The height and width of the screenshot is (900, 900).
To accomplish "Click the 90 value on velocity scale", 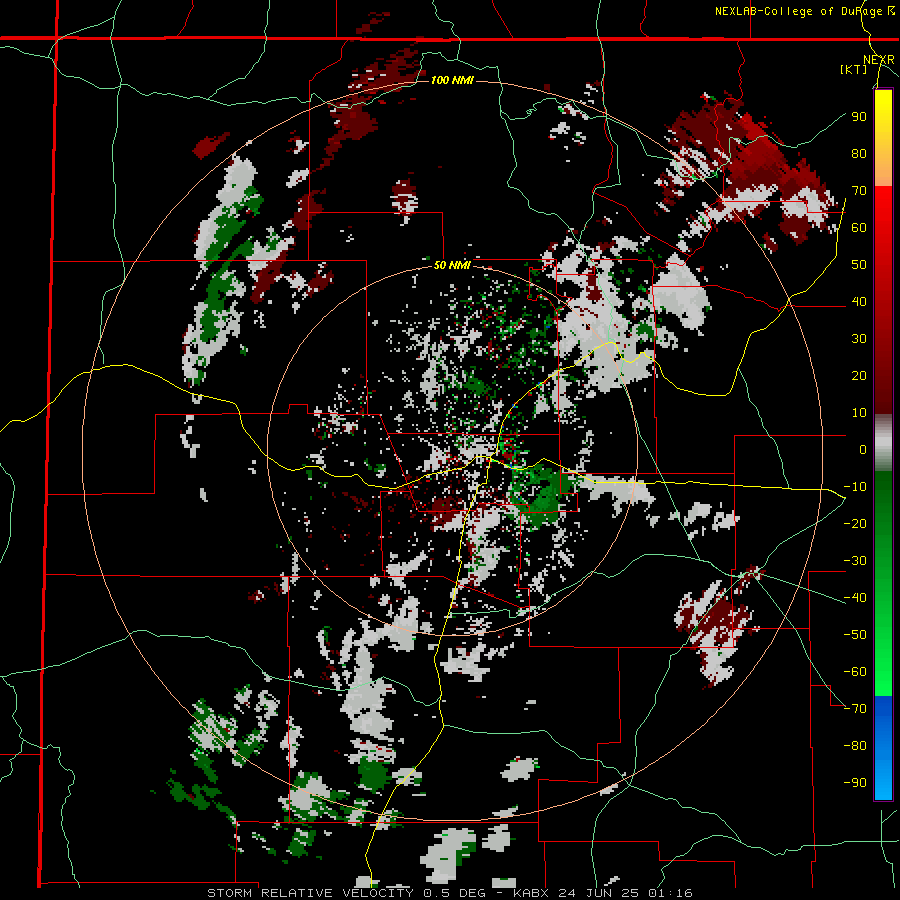I will [859, 117].
